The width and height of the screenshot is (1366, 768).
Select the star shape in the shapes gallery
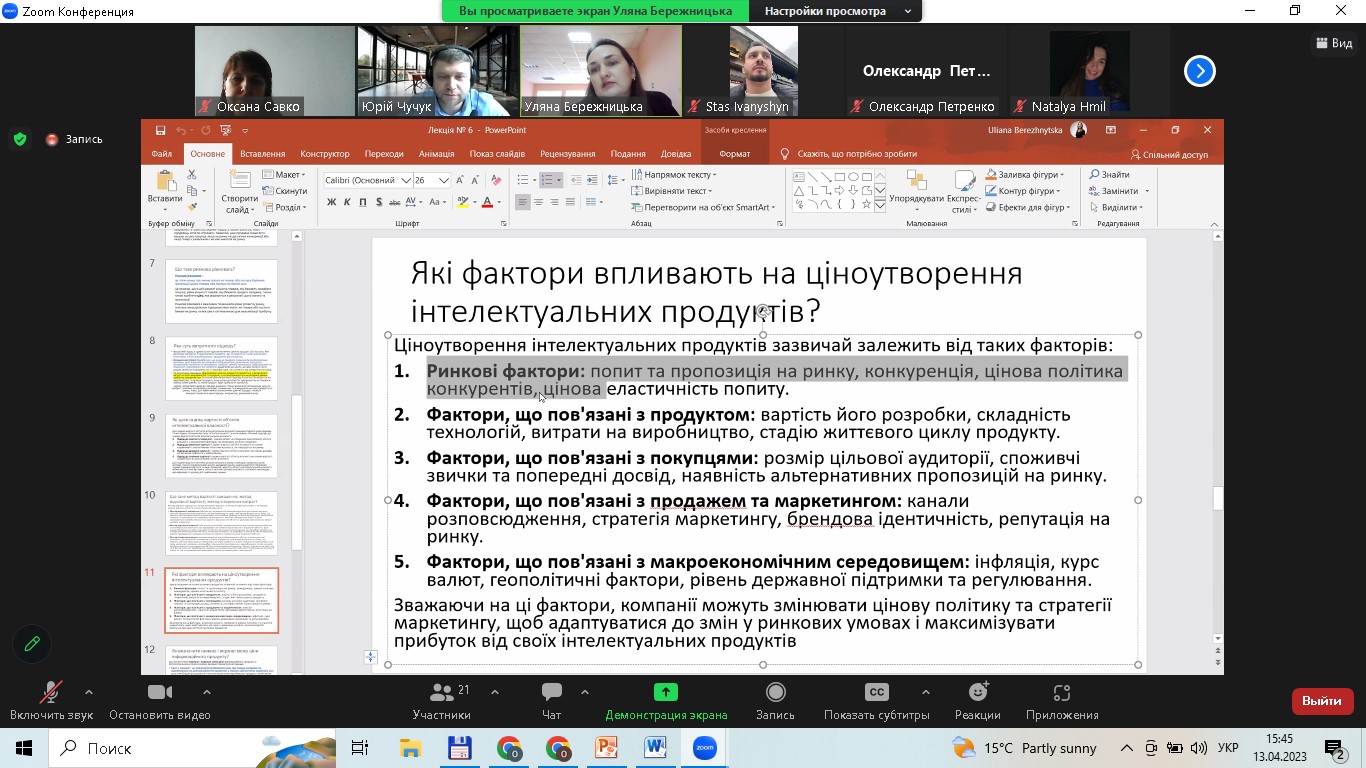point(866,204)
